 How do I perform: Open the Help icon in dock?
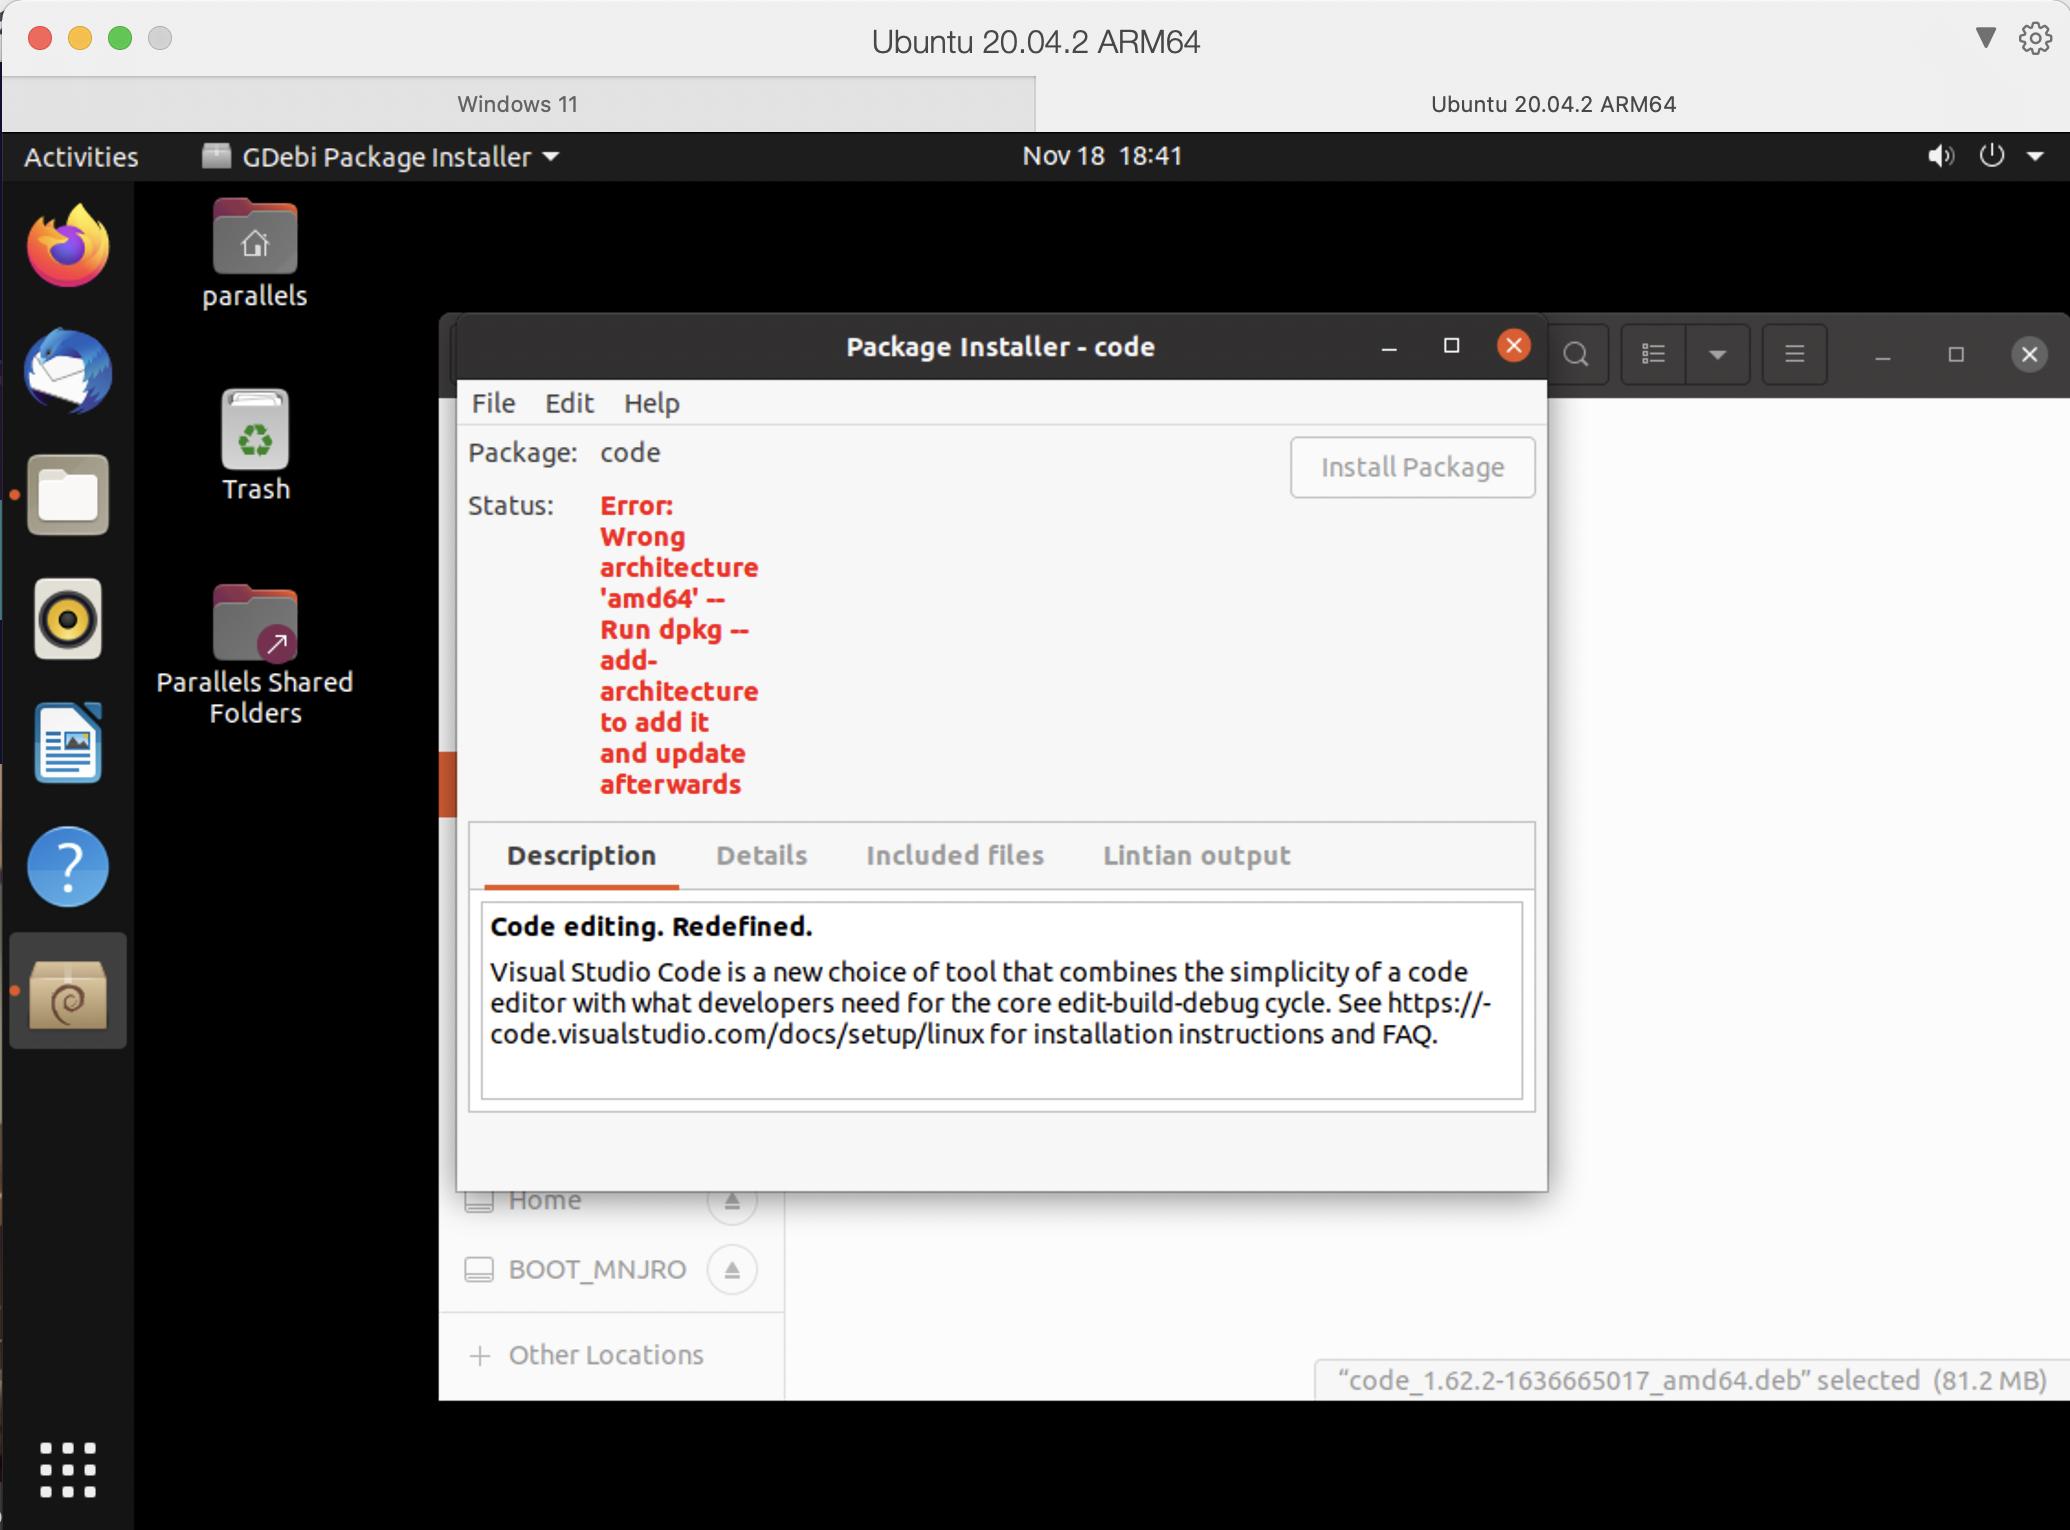(x=68, y=867)
